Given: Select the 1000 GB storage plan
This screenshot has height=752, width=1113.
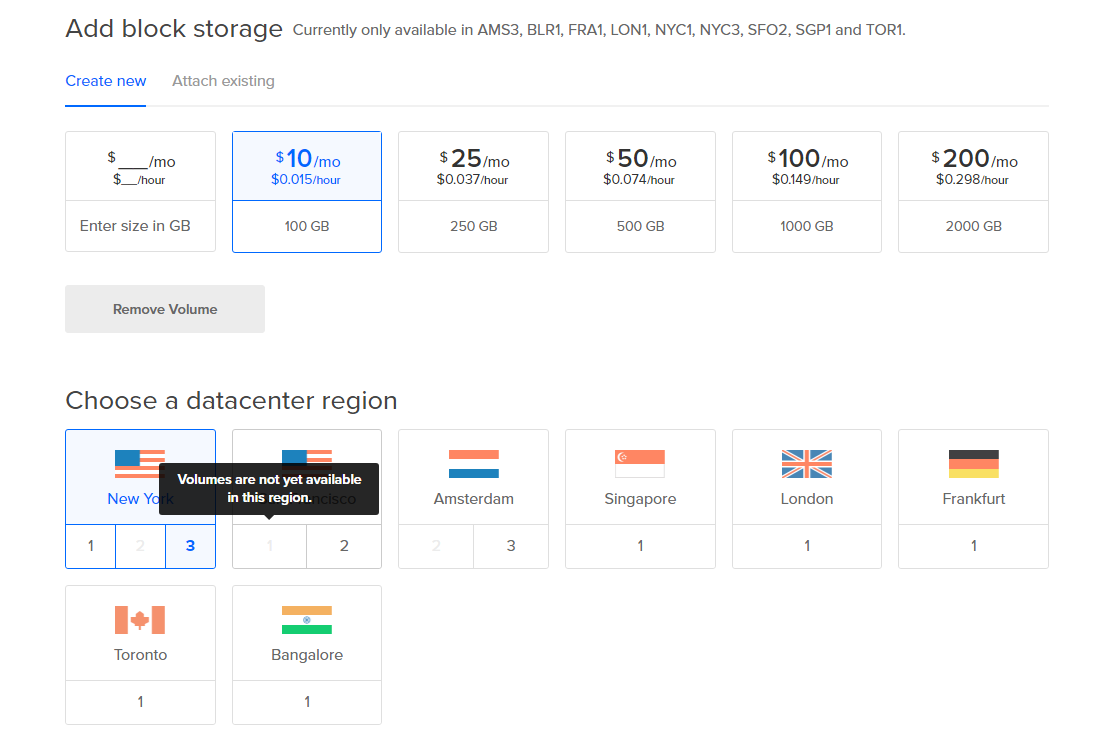Looking at the screenshot, I should (x=806, y=192).
